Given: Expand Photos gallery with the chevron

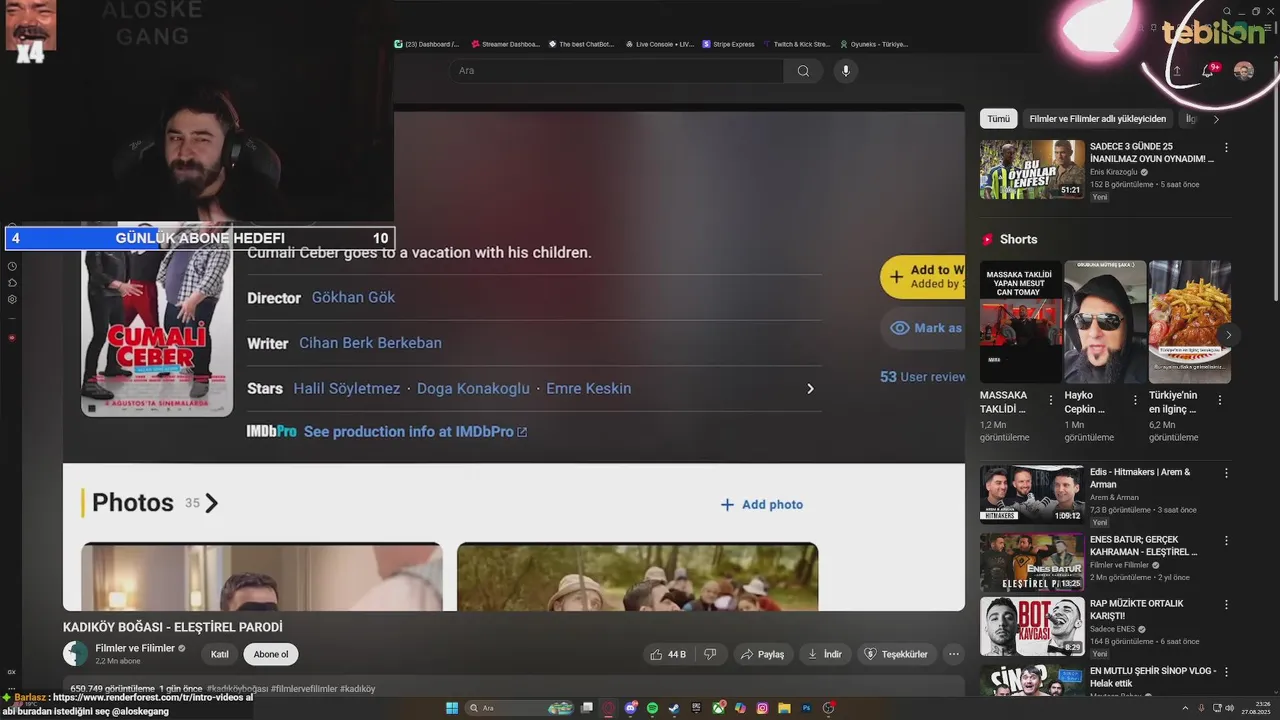Looking at the screenshot, I should [211, 503].
